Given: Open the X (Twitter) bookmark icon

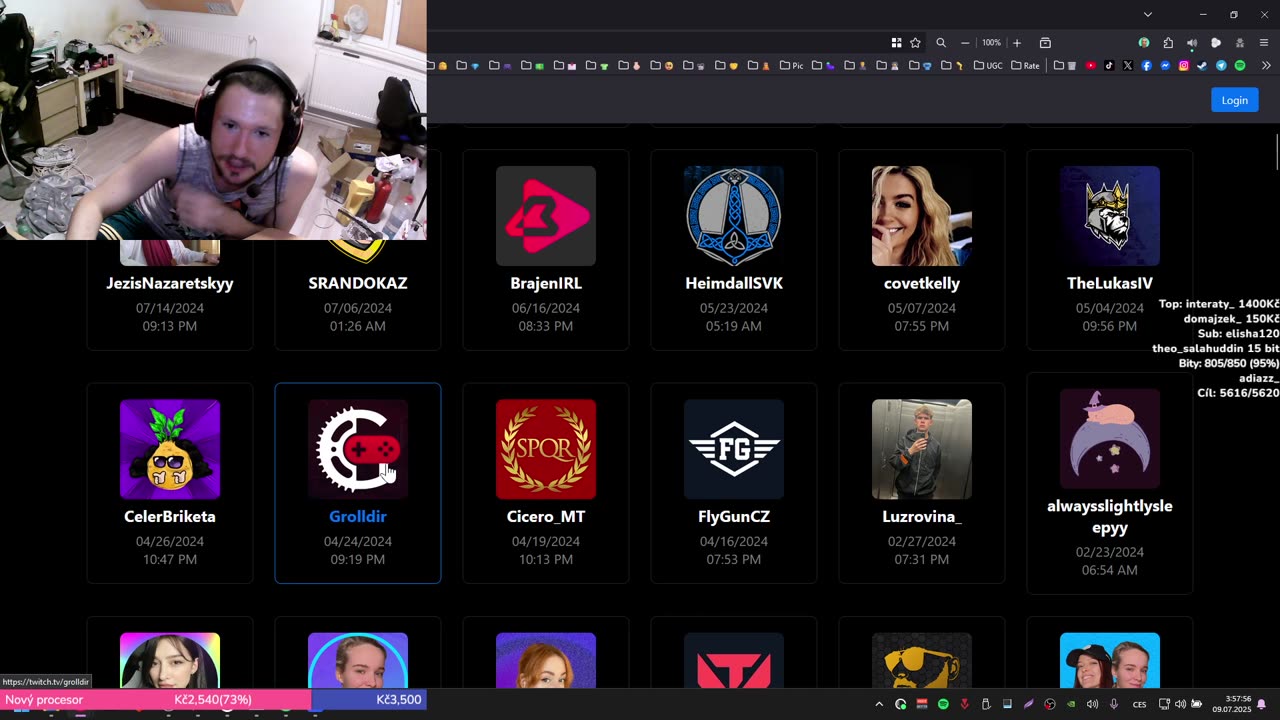Looking at the screenshot, I should click(x=1128, y=66).
